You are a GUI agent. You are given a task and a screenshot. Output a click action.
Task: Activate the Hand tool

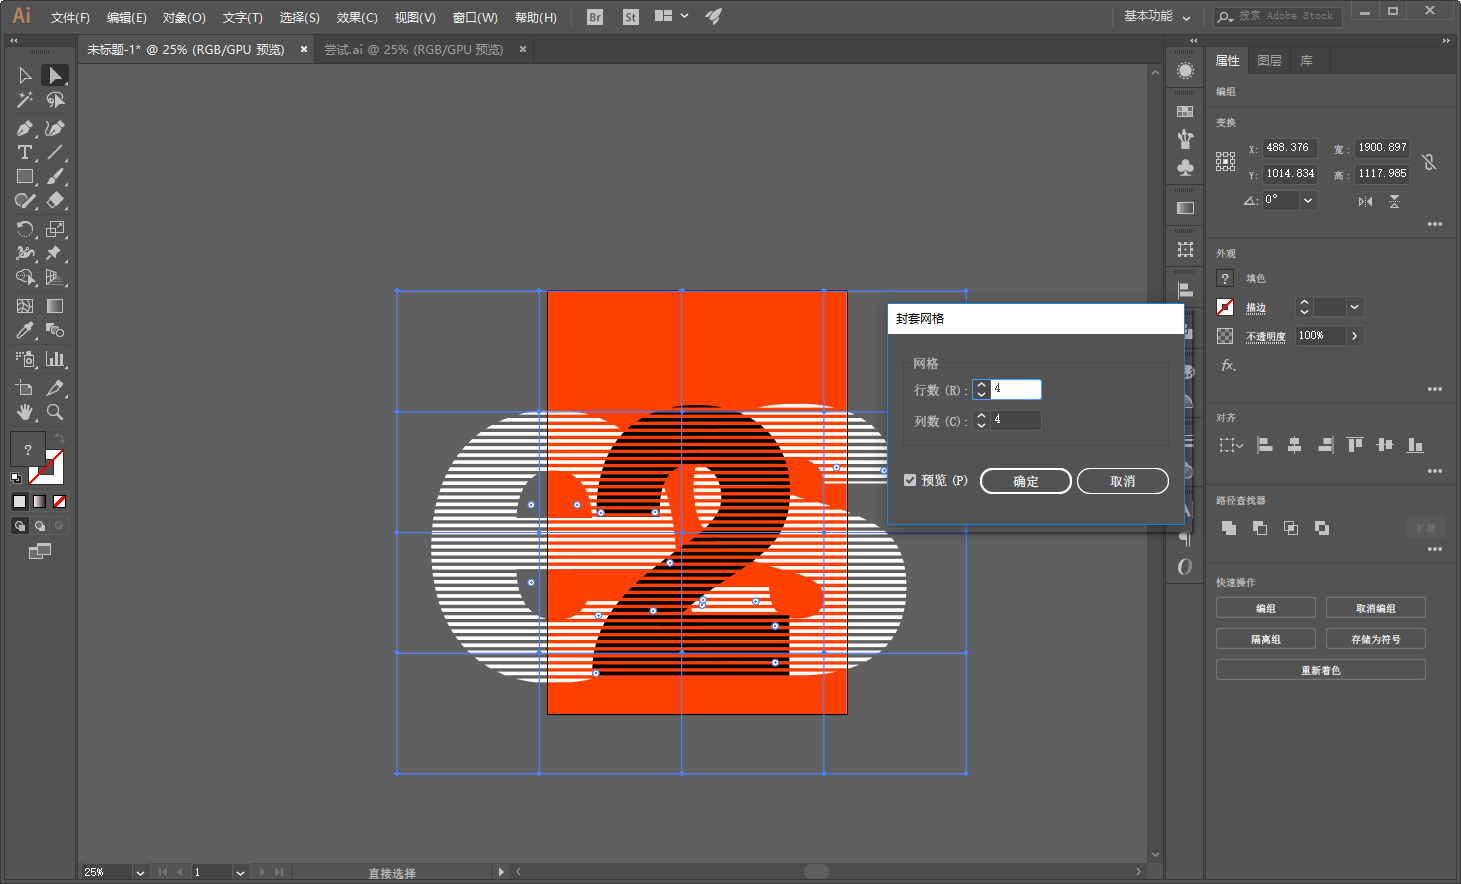(x=24, y=412)
